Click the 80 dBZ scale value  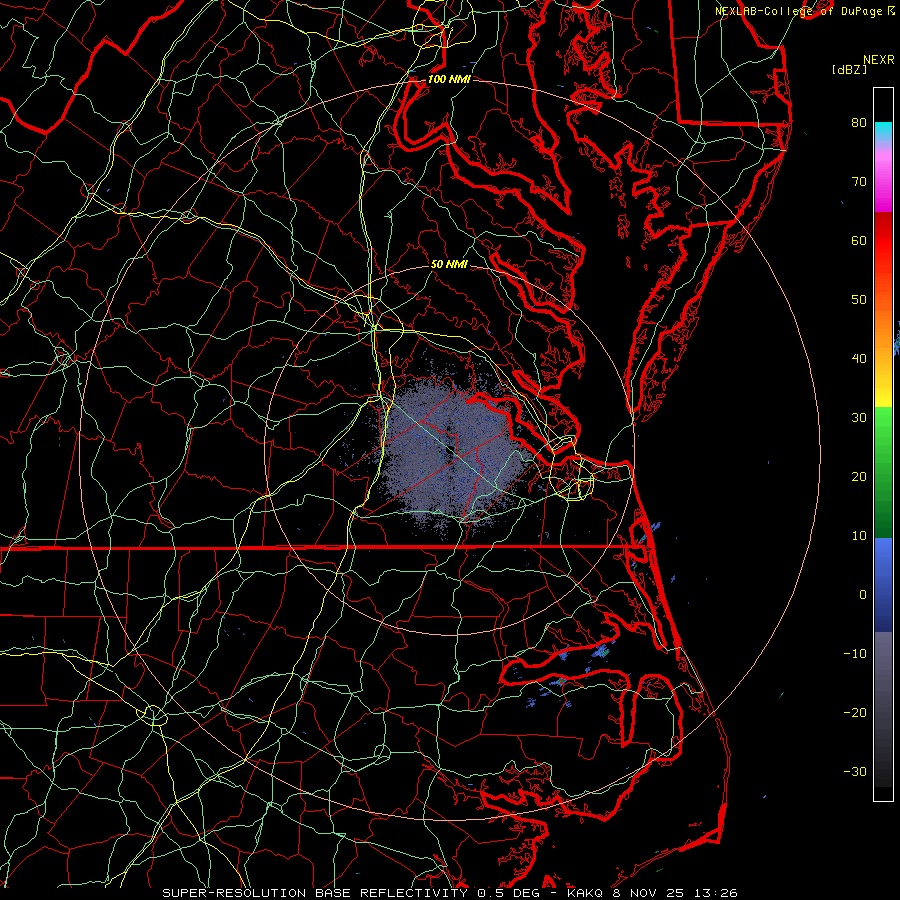[858, 123]
